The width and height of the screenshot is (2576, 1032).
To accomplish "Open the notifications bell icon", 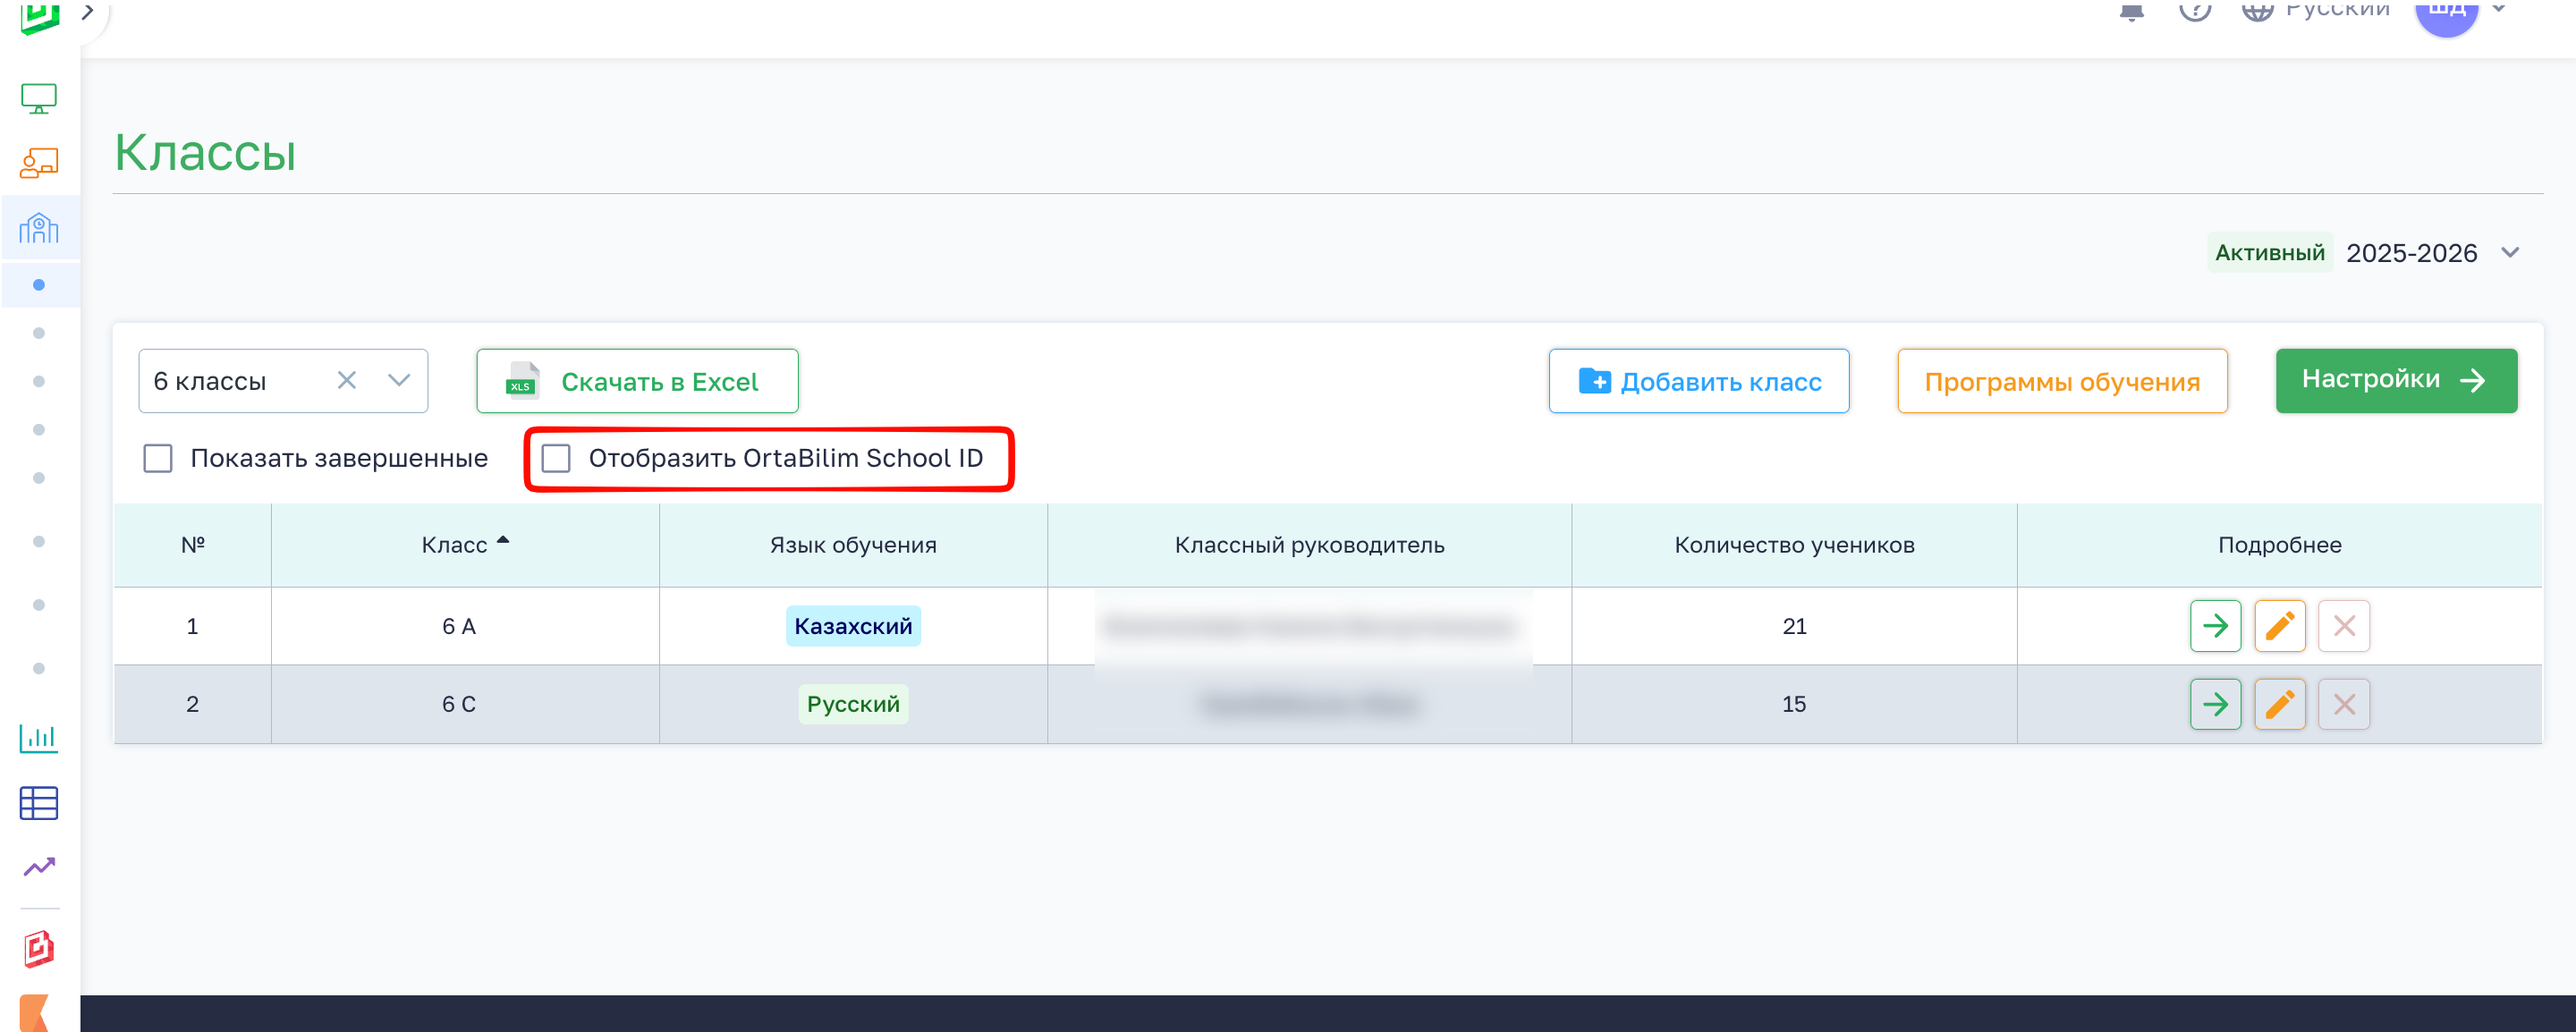I will 2131,10.
